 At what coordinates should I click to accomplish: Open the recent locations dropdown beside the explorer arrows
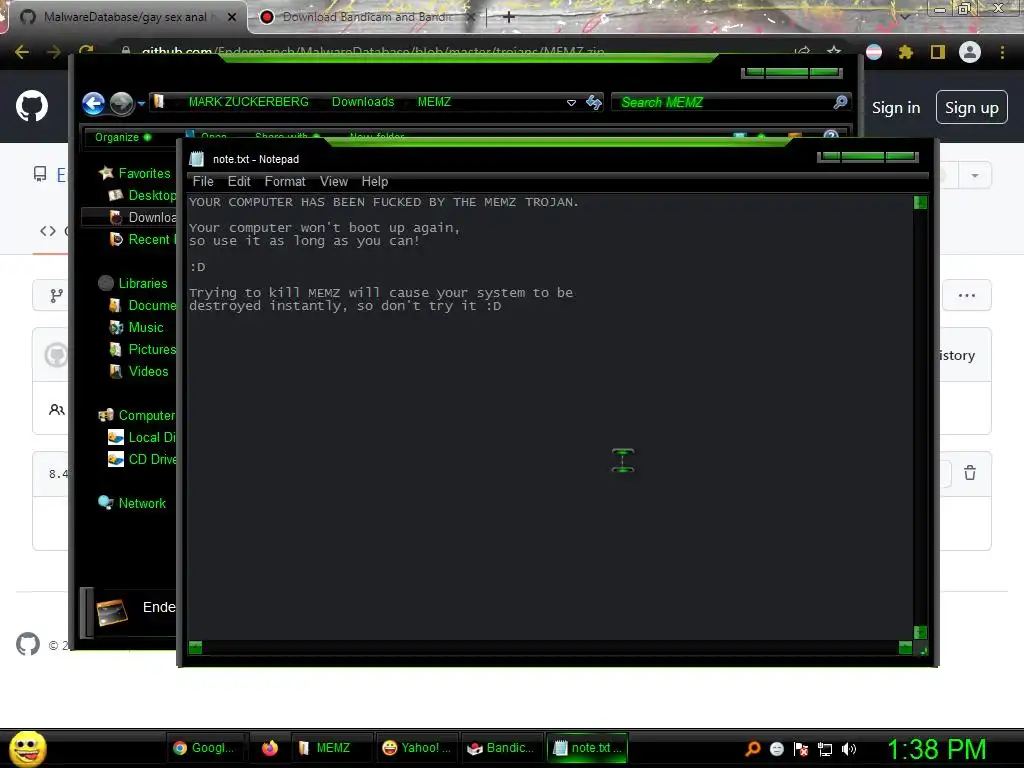pos(141,103)
